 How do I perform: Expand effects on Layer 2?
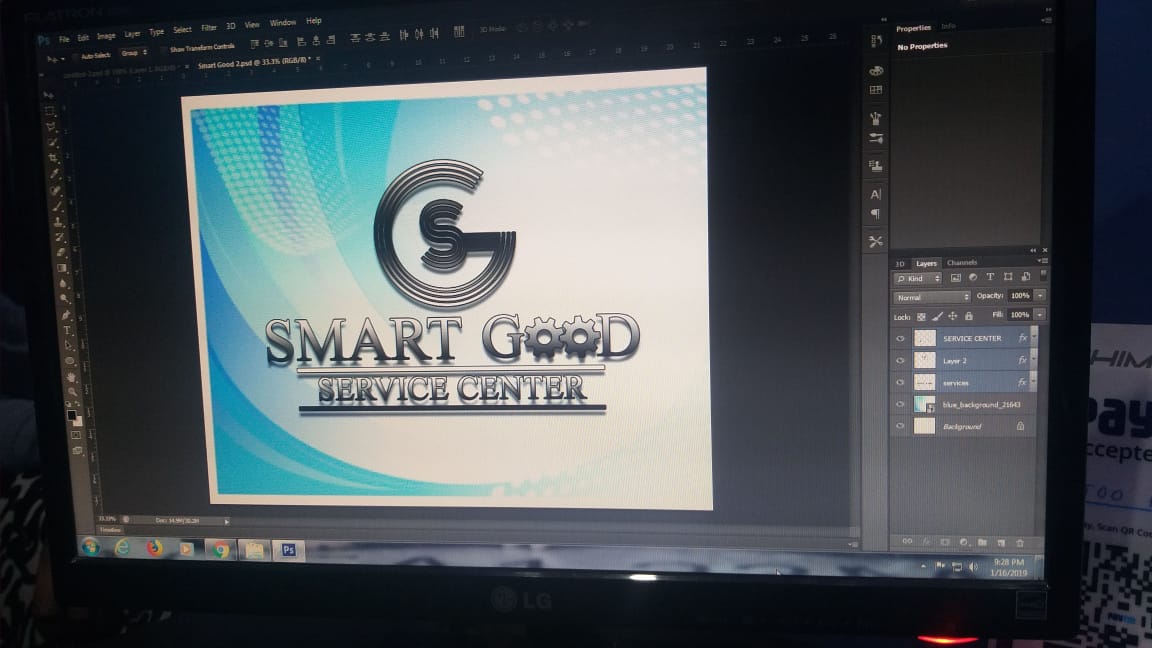tap(1034, 359)
